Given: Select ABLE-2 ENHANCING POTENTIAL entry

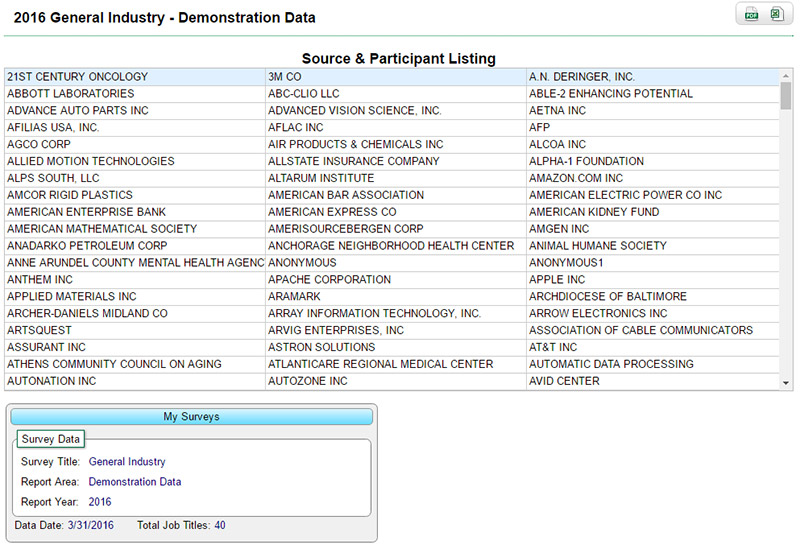Looking at the screenshot, I should (653, 93).
